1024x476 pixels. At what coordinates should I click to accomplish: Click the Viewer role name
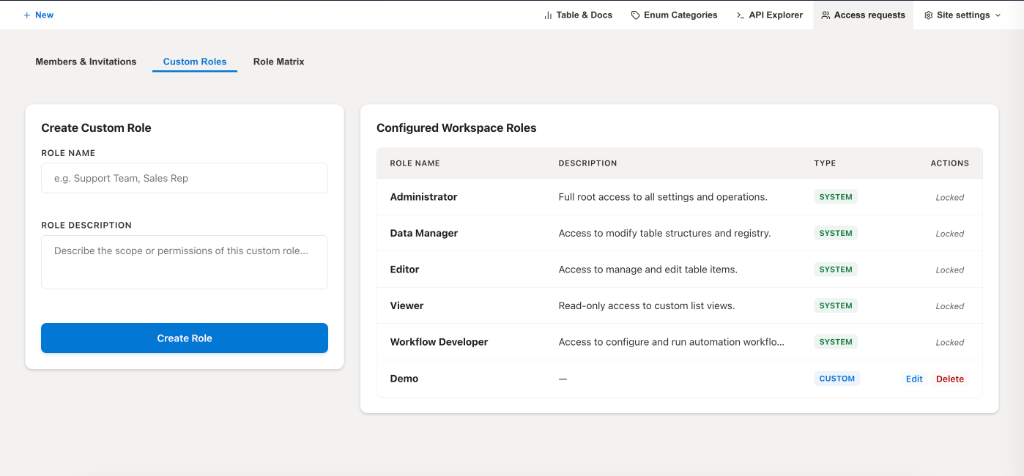(x=407, y=306)
